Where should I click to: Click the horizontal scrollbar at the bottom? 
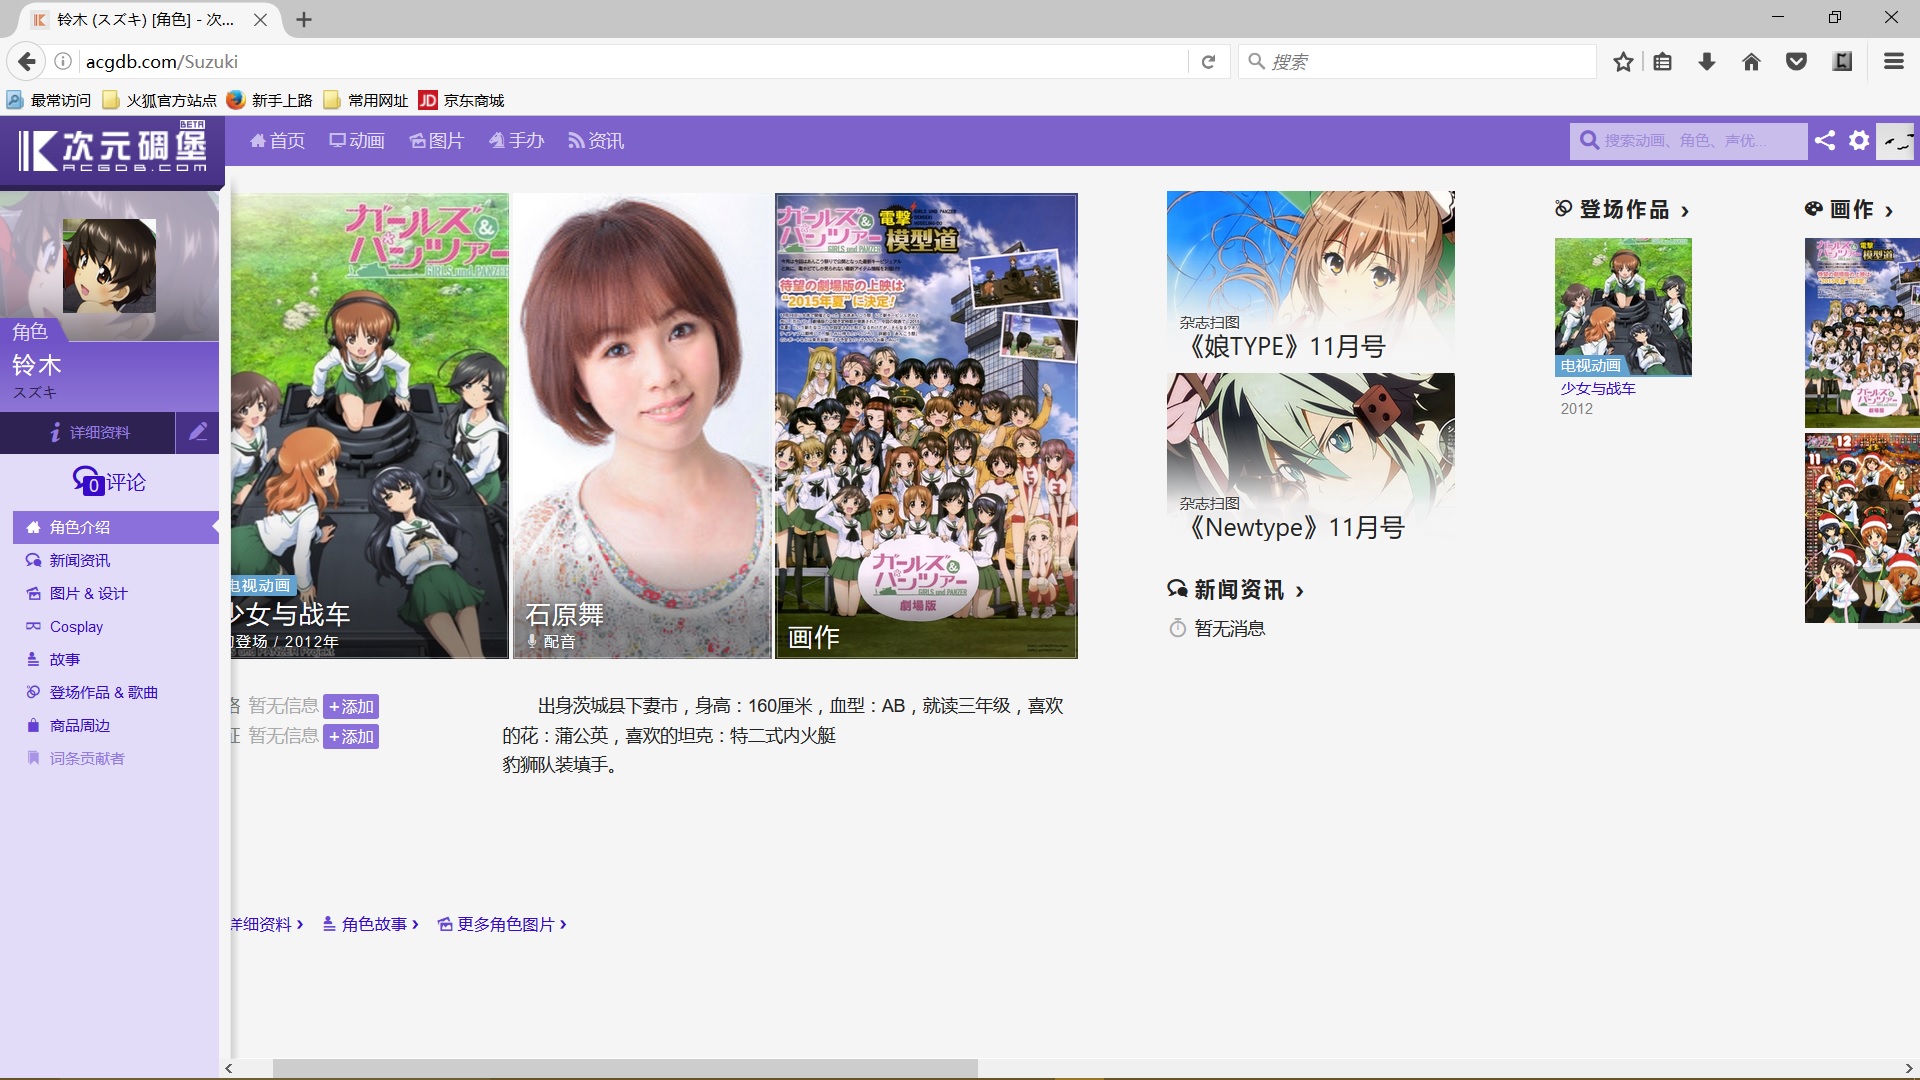point(625,1068)
